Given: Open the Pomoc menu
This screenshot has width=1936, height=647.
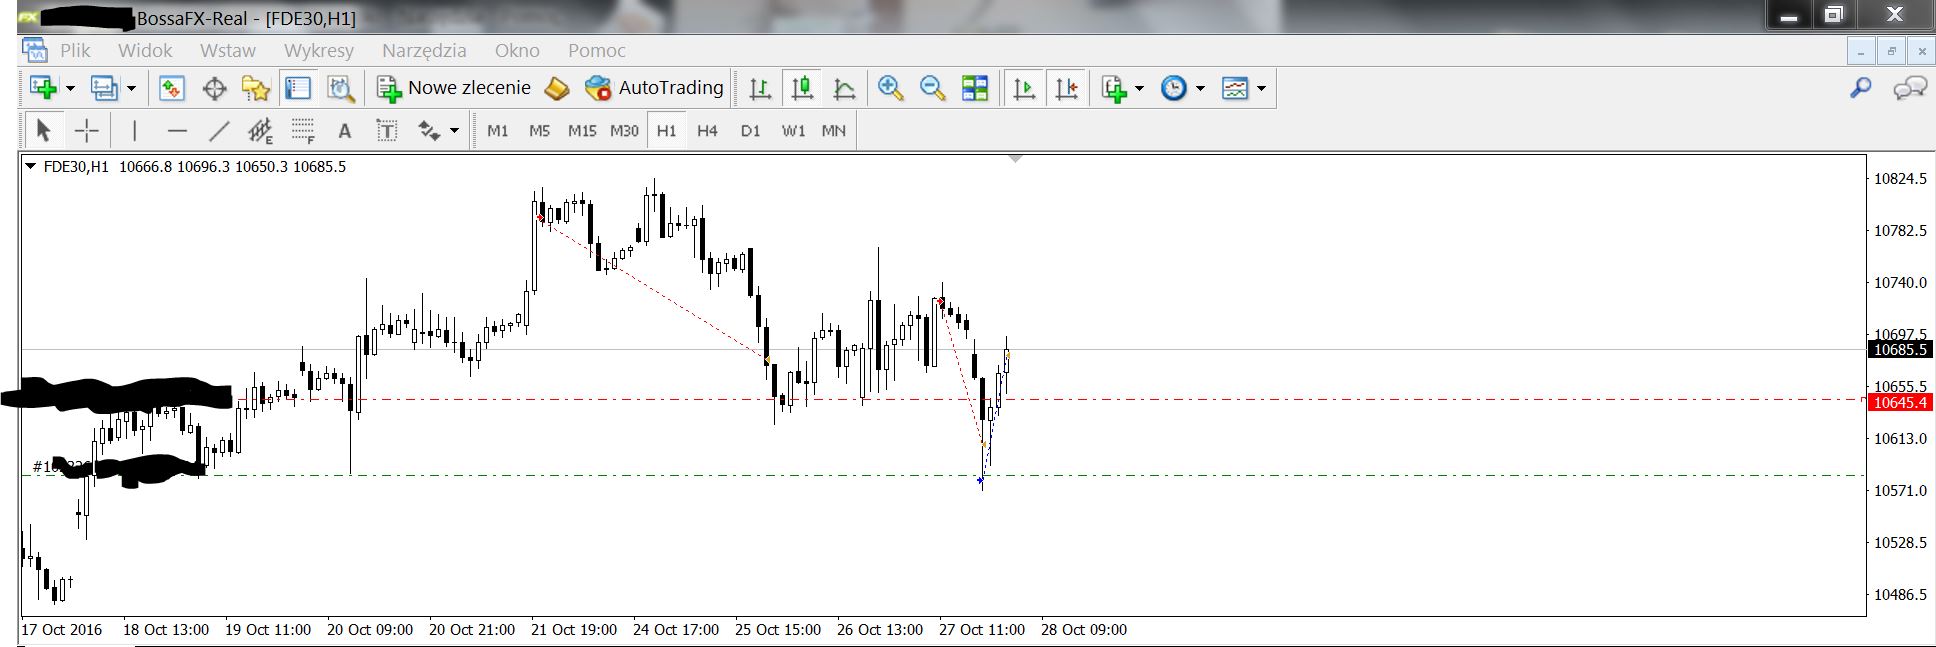Looking at the screenshot, I should coord(597,50).
